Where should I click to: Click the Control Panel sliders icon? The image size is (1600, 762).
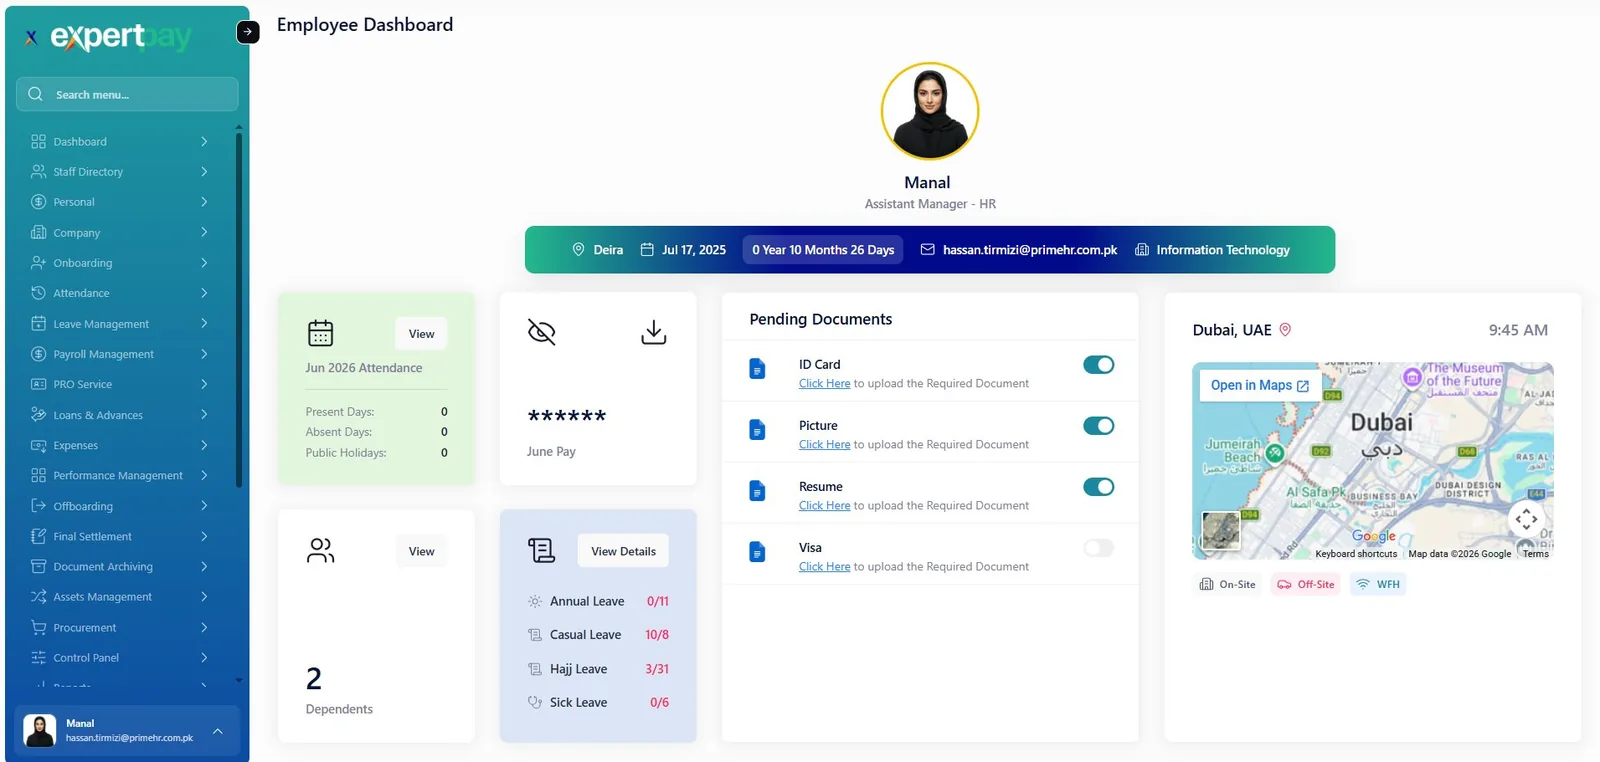pos(38,657)
